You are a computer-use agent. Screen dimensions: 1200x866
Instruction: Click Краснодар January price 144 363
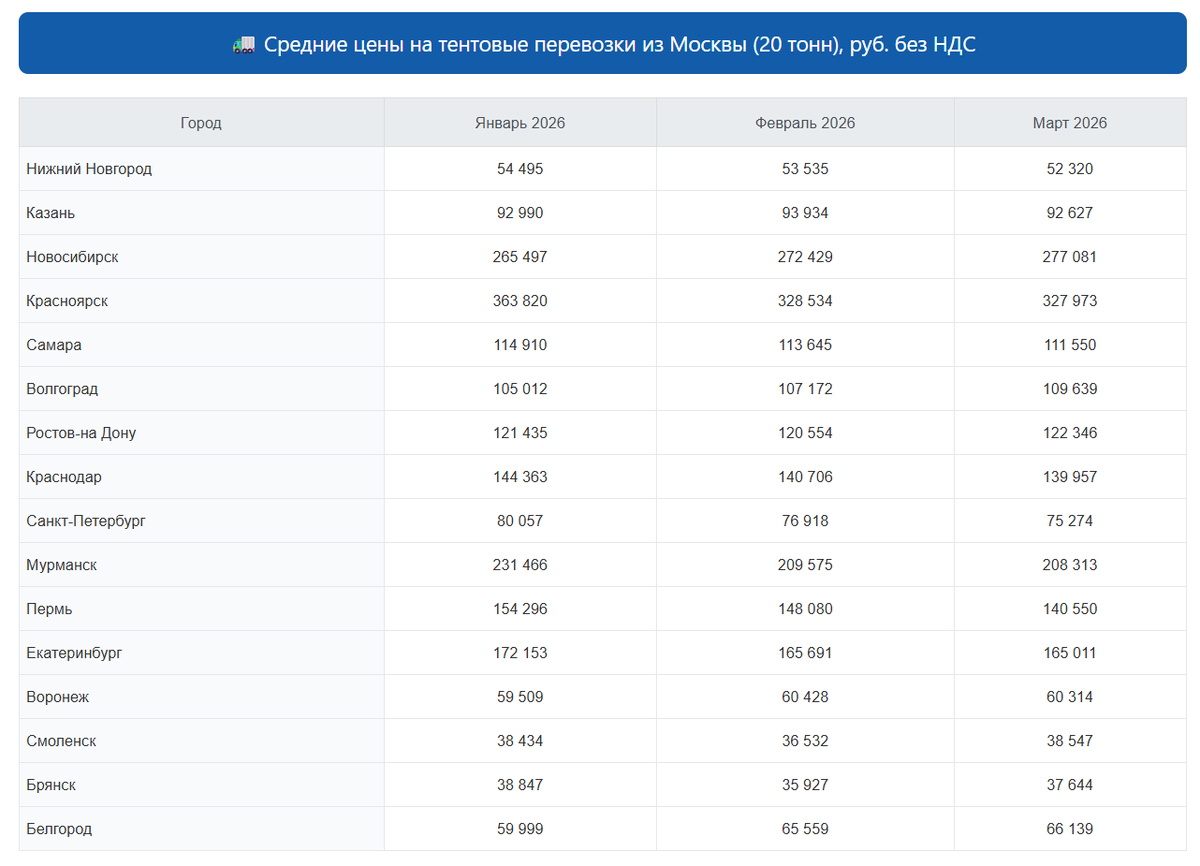pos(520,477)
